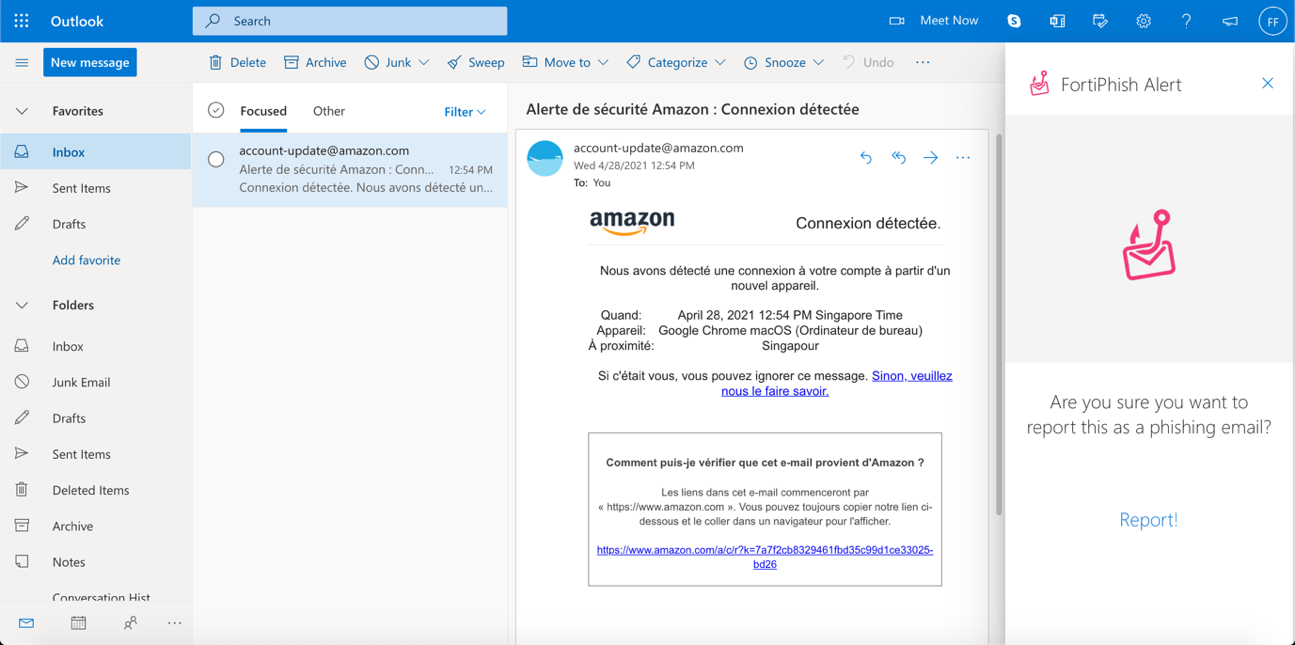This screenshot has width=1295, height=645.
Task: Open the app launcher waffle icon
Action: pos(21,21)
